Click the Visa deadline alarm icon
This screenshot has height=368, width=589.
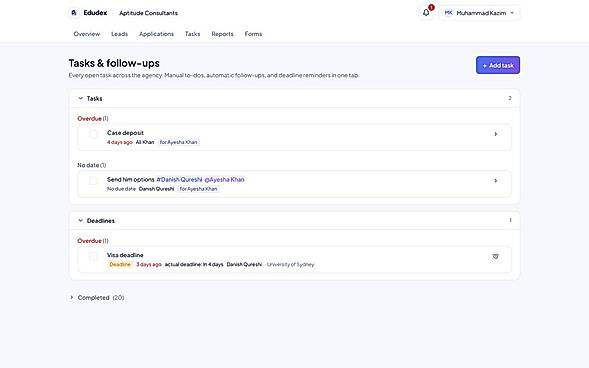(x=495, y=256)
